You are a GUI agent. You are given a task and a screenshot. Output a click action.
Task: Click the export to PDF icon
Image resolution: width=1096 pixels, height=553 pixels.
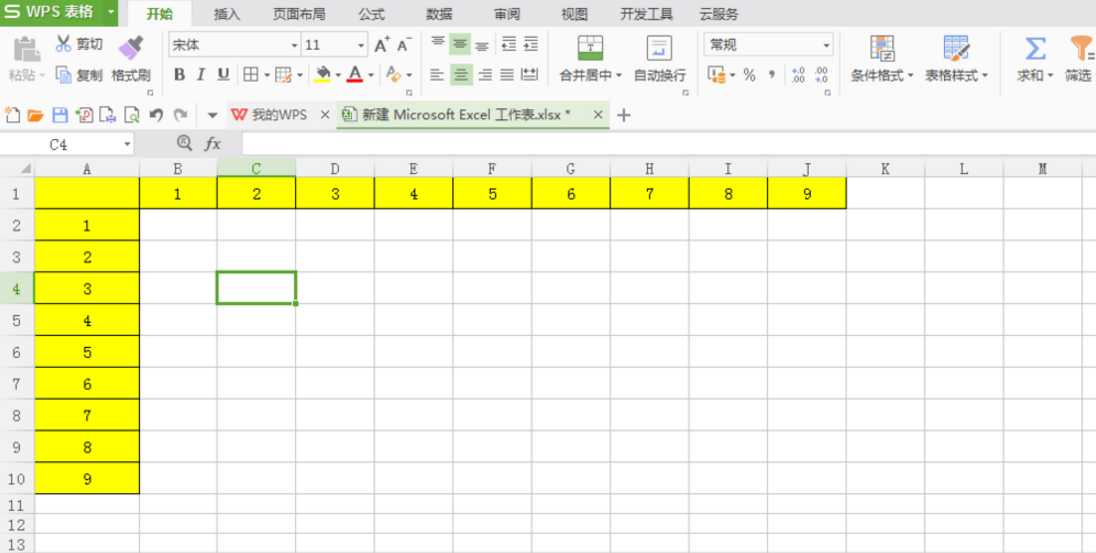(84, 115)
